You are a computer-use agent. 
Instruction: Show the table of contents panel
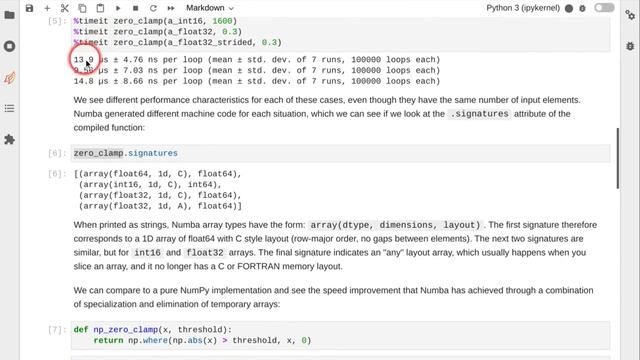click(9, 109)
